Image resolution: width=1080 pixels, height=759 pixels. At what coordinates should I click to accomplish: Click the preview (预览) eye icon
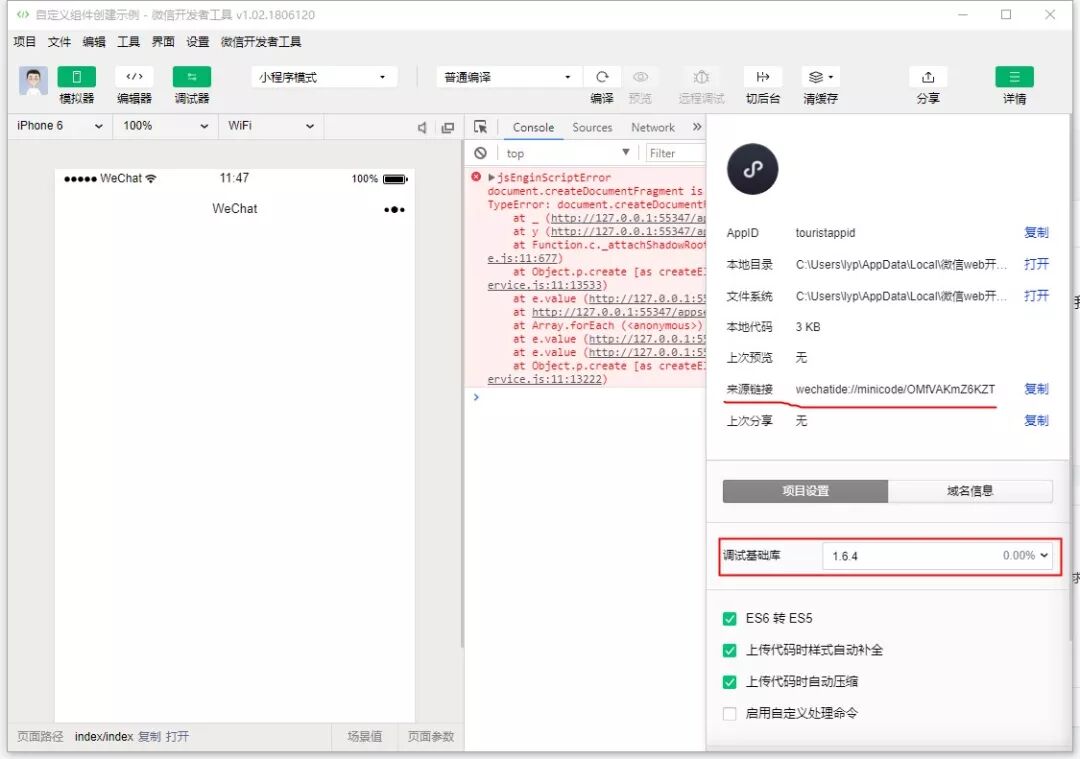(x=641, y=76)
